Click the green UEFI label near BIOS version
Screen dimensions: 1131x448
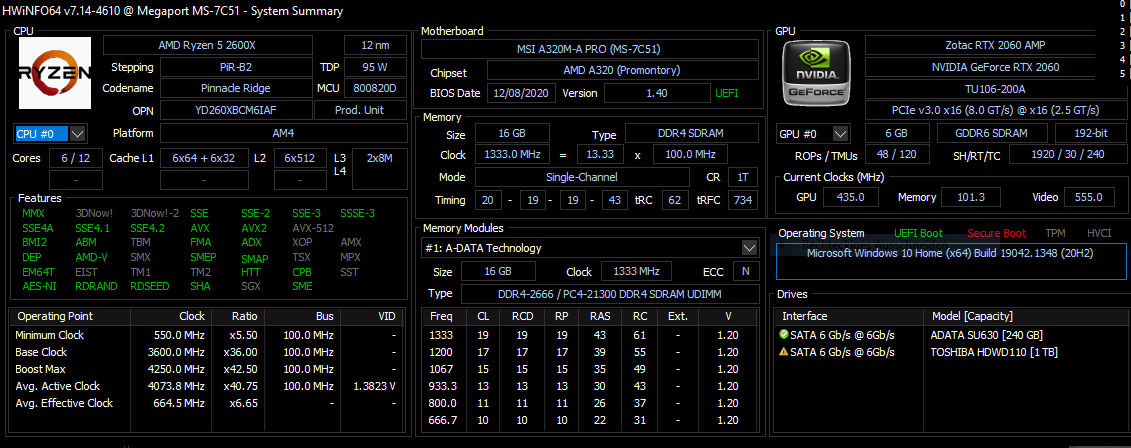(x=726, y=93)
